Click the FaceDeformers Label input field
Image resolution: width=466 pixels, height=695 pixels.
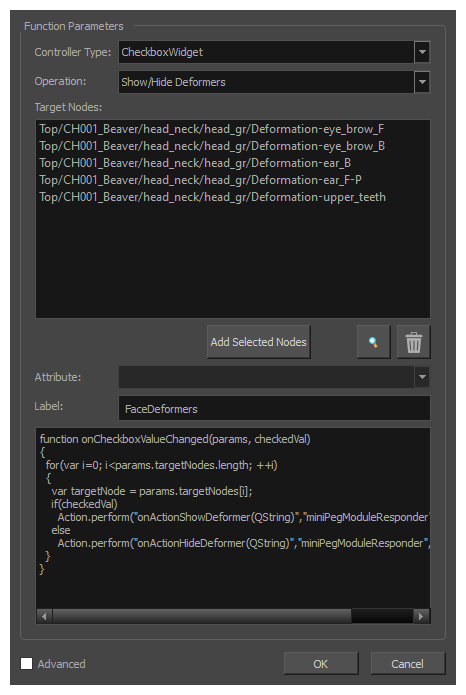coord(274,408)
